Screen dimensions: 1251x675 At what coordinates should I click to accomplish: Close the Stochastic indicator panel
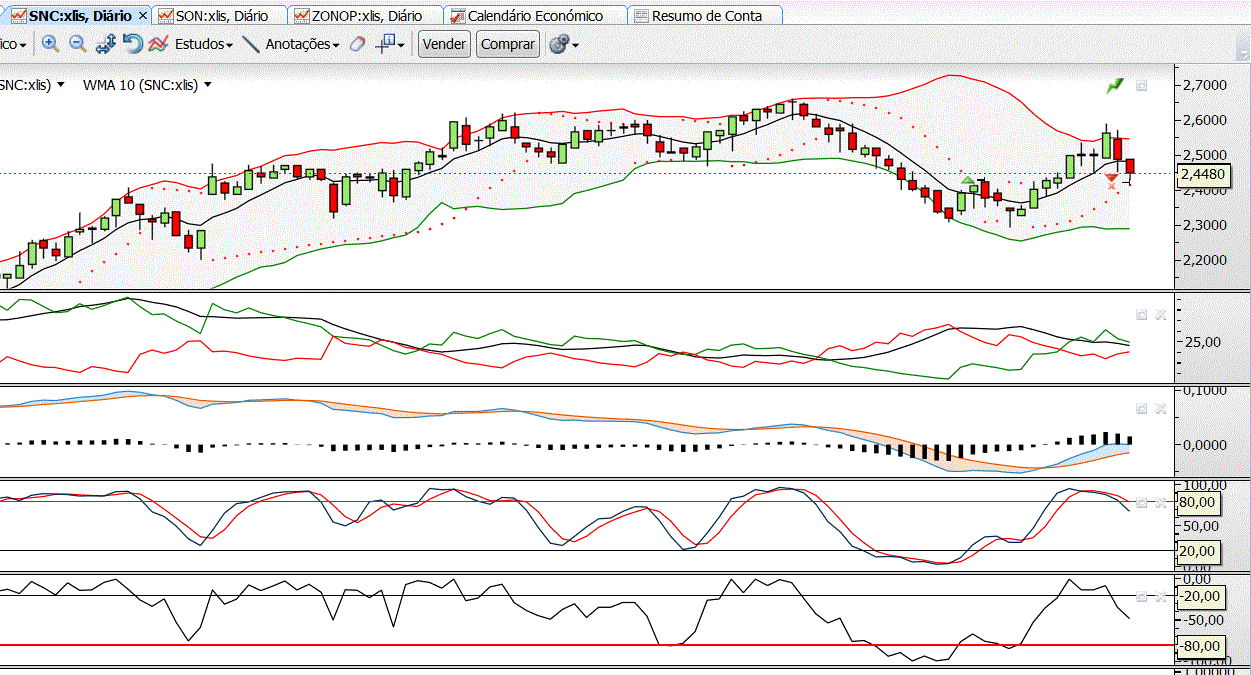point(1160,502)
